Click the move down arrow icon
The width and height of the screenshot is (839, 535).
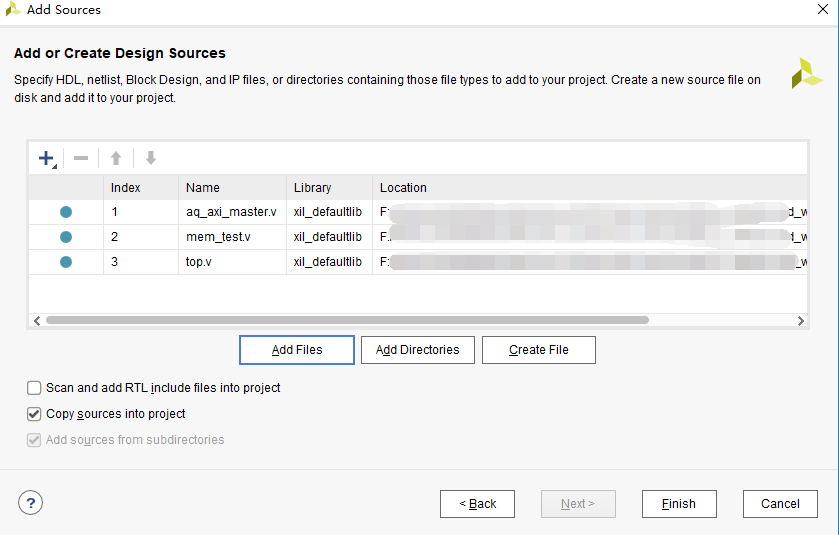pos(151,158)
